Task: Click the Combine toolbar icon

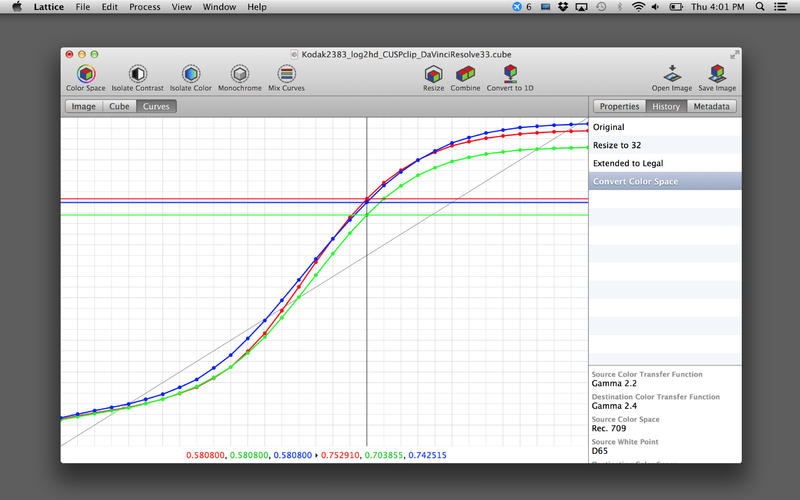Action: 465,74
